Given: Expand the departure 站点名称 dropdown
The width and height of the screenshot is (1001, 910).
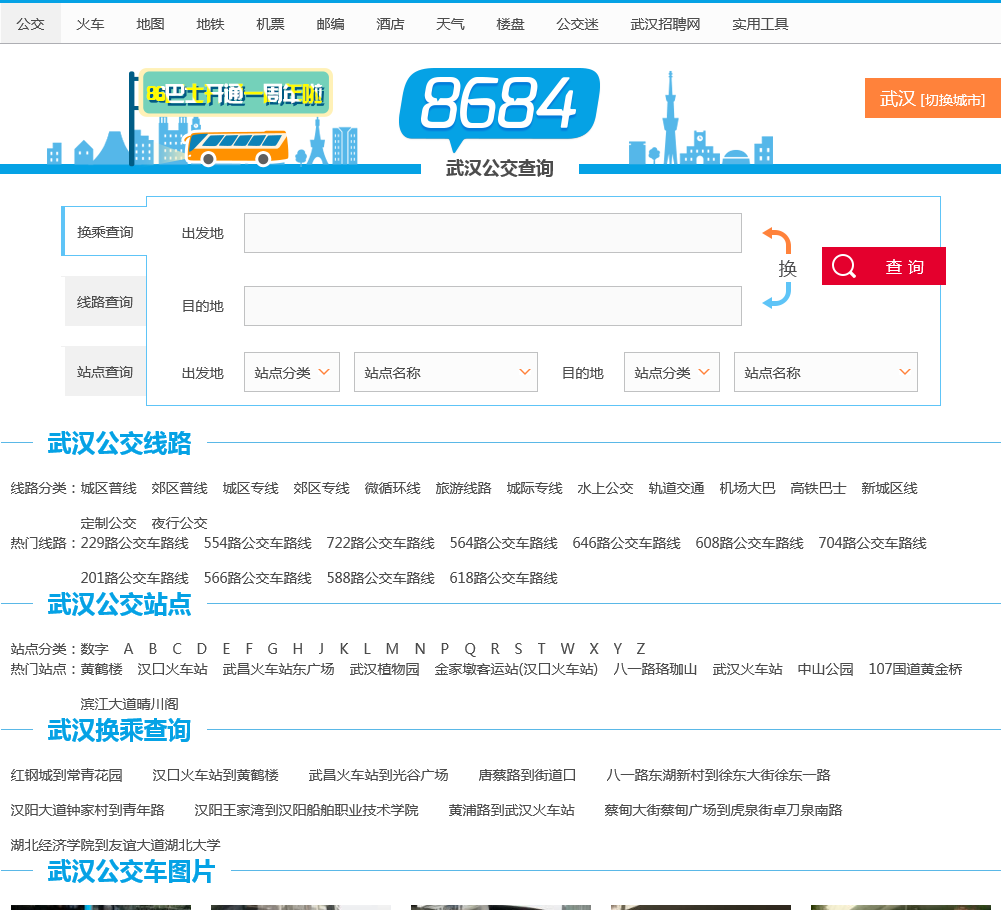Looking at the screenshot, I should (x=446, y=372).
